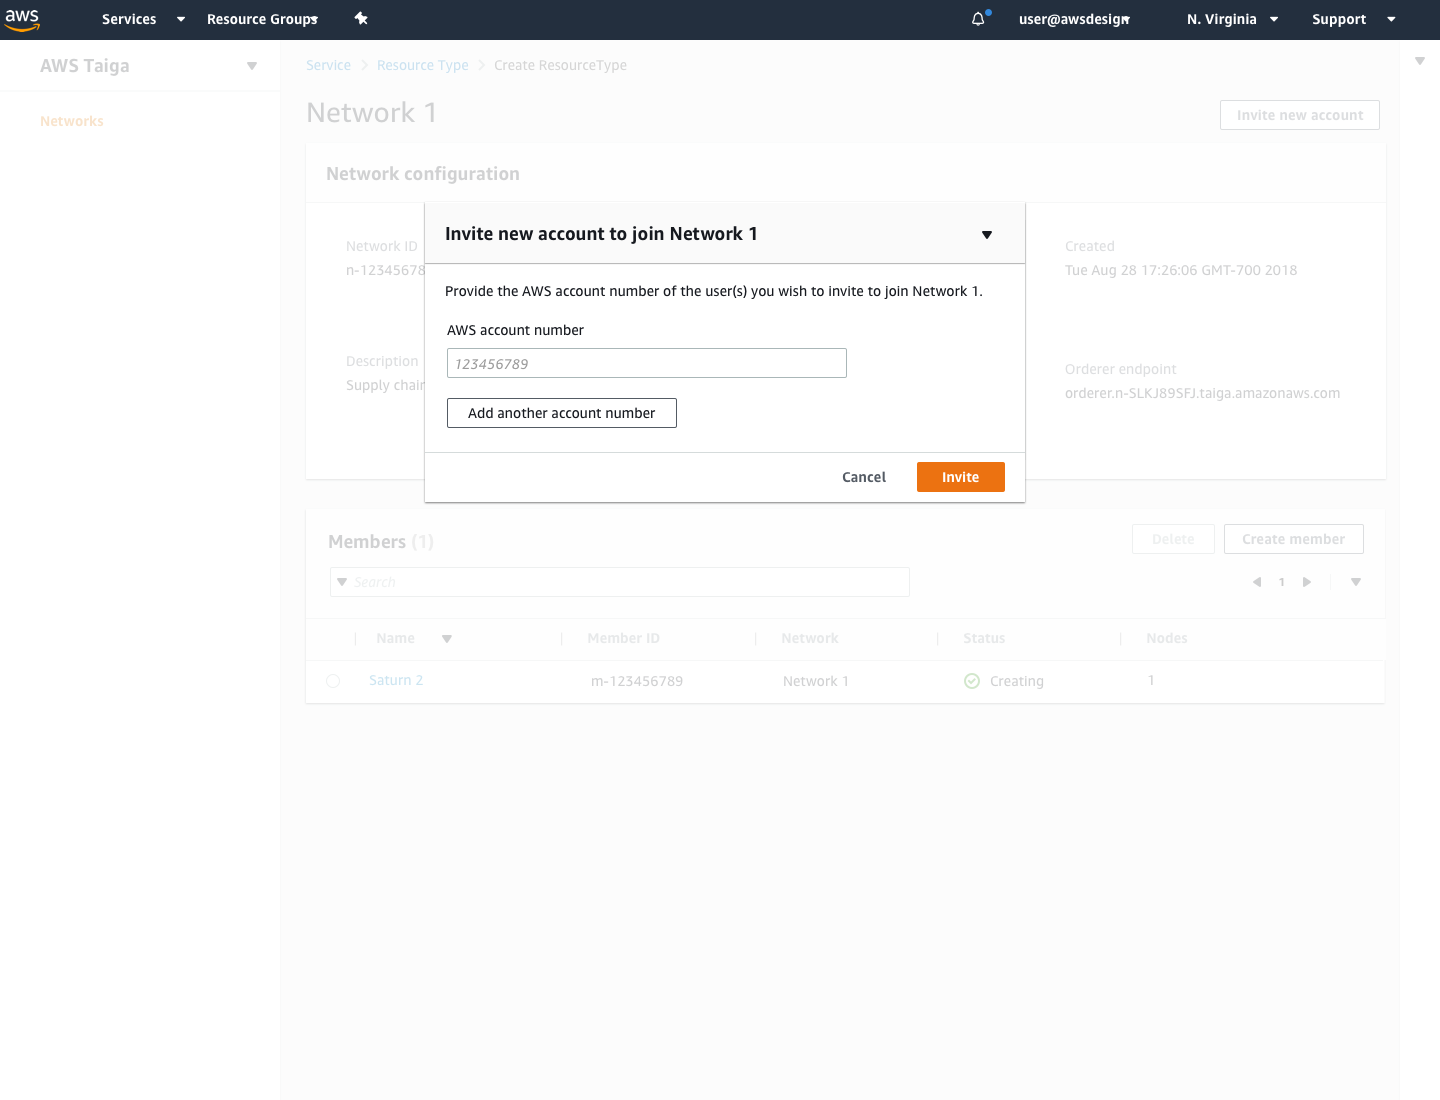Click the AWS account number field
This screenshot has width=1440, height=1100.
[647, 363]
